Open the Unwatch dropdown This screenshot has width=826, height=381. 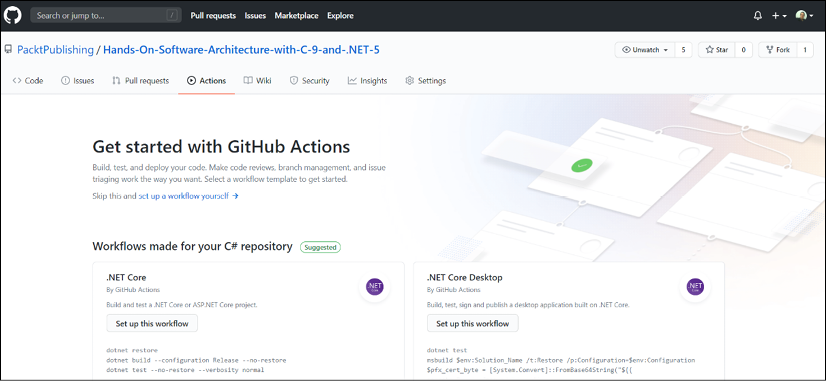[644, 50]
